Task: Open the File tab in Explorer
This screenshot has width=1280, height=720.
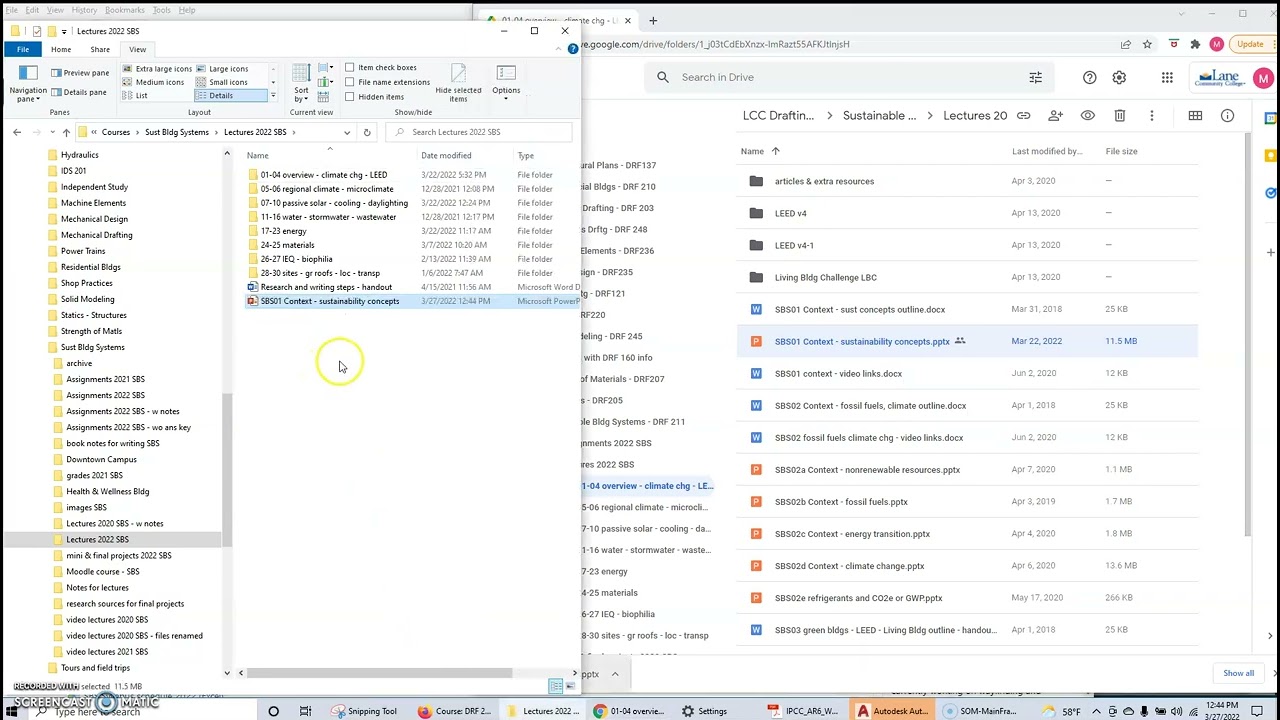Action: 23,49
